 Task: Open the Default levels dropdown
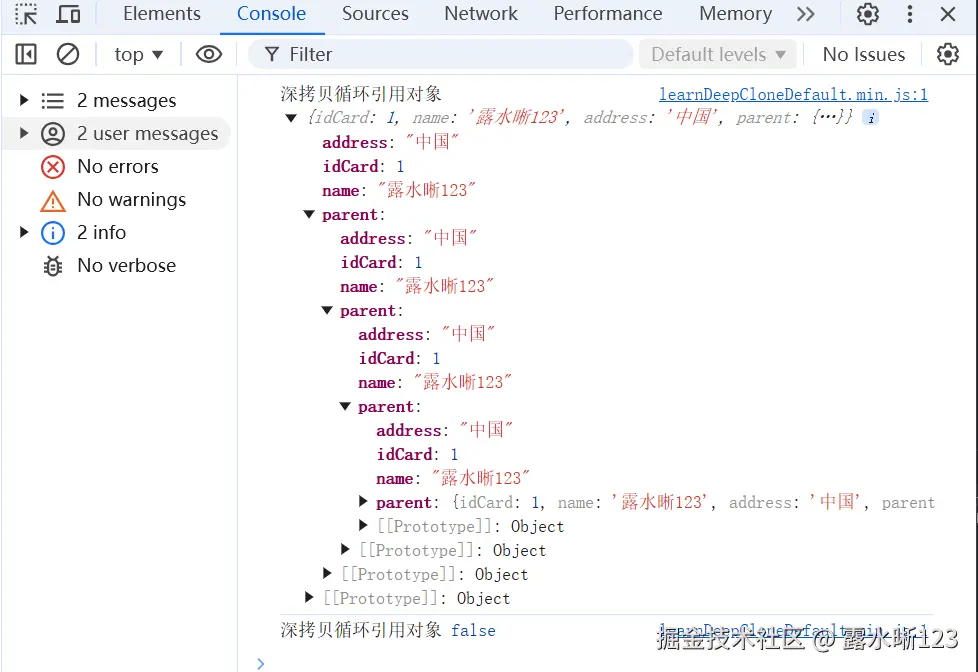coord(718,54)
